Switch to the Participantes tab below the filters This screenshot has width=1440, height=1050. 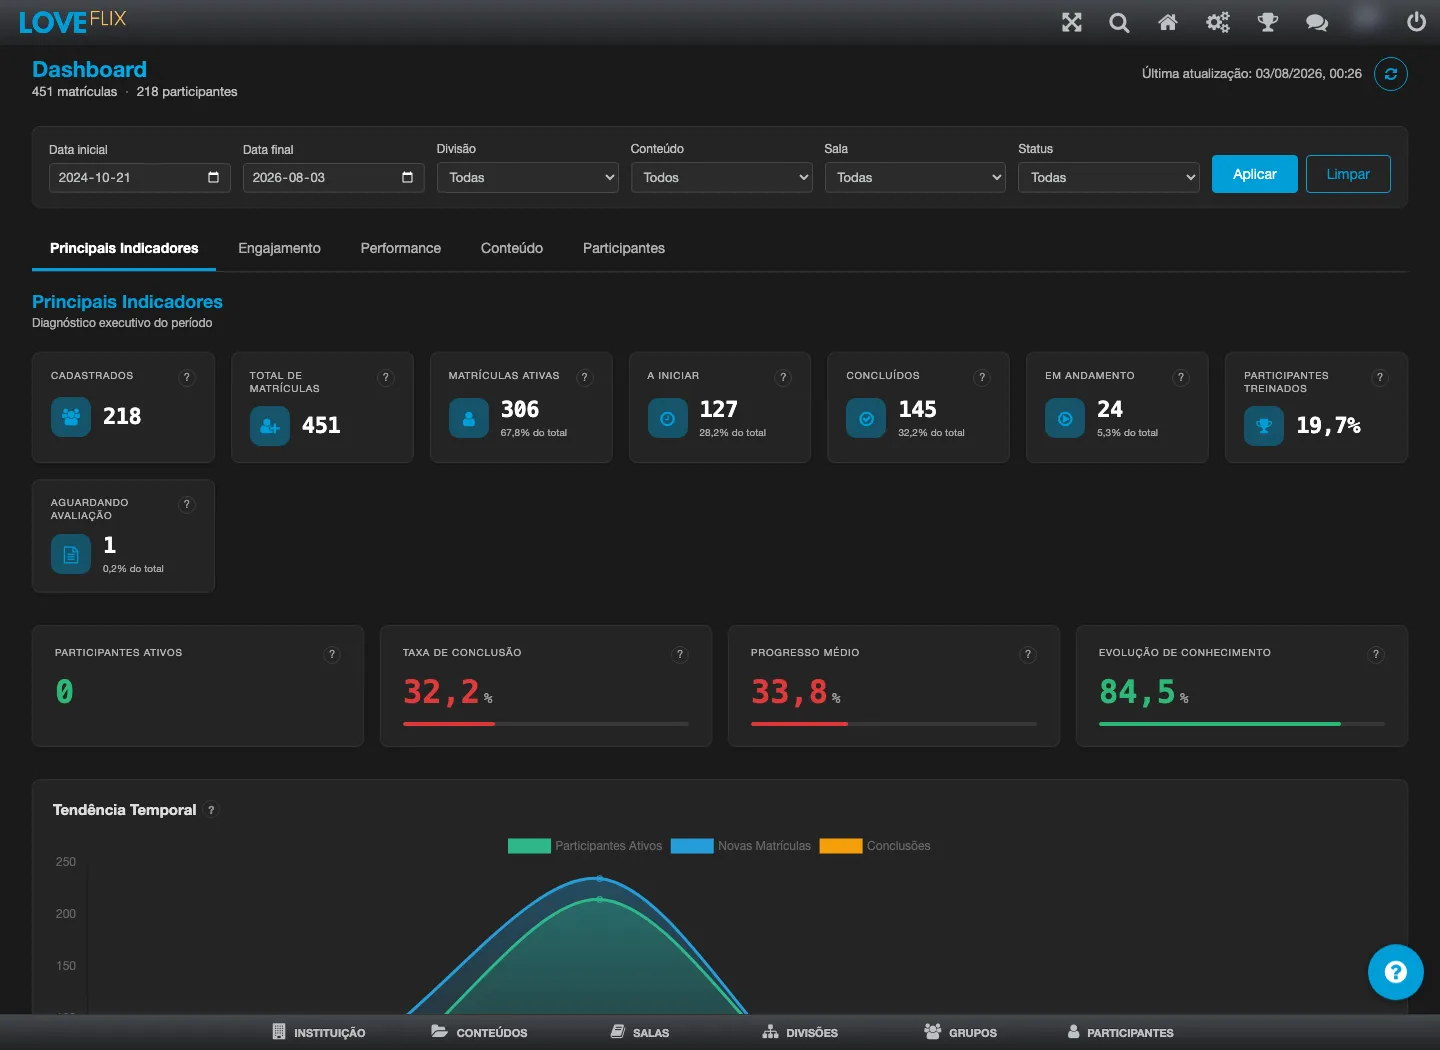coord(624,249)
